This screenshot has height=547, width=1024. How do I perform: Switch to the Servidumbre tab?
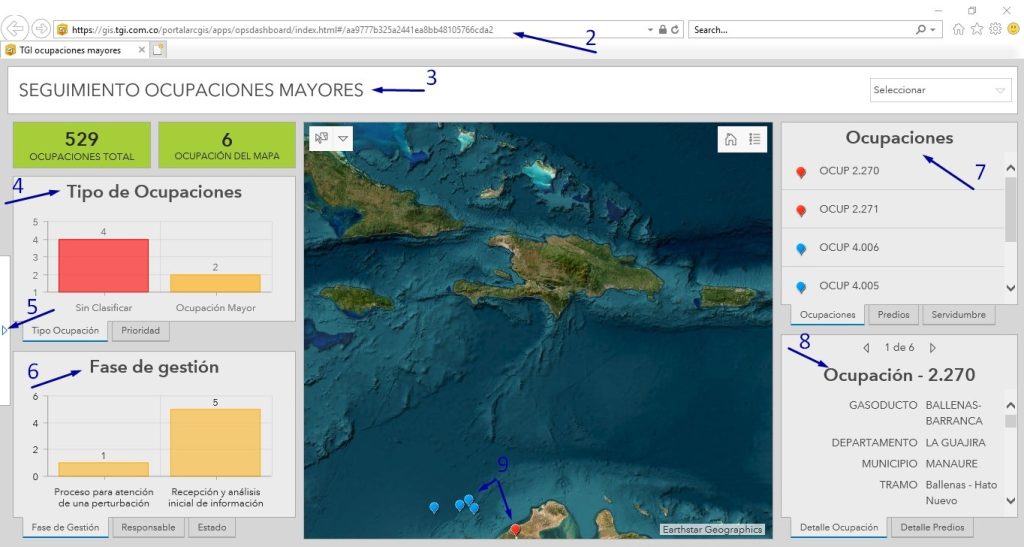tap(958, 314)
